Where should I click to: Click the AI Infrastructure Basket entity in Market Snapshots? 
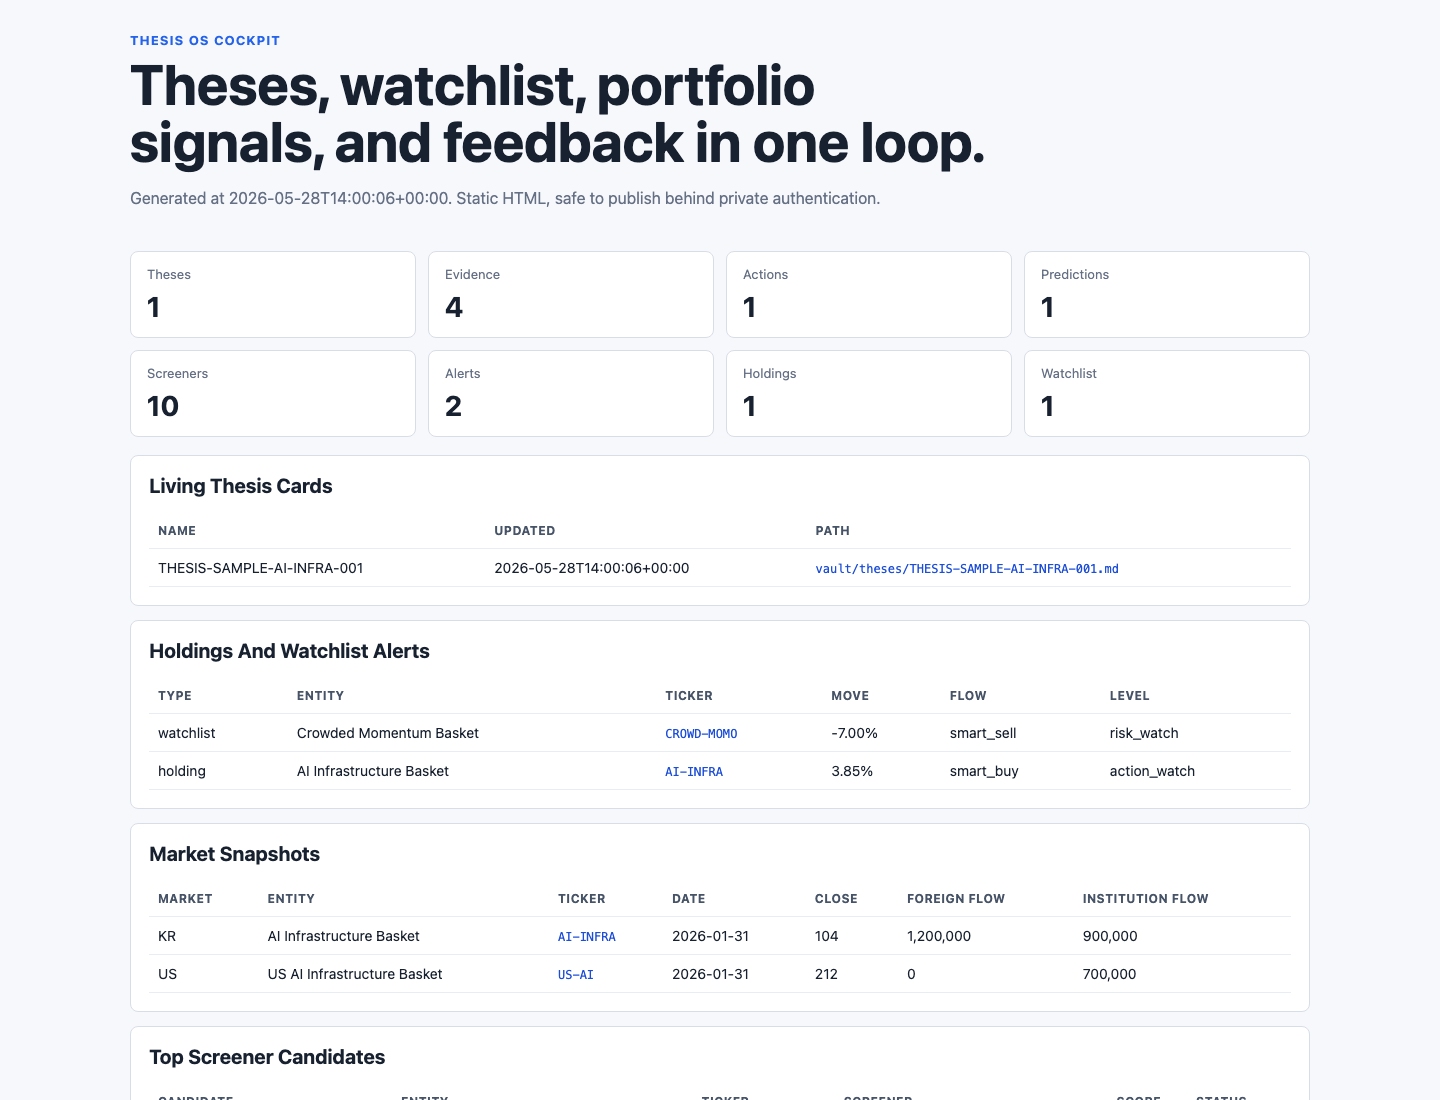pyautogui.click(x=344, y=936)
